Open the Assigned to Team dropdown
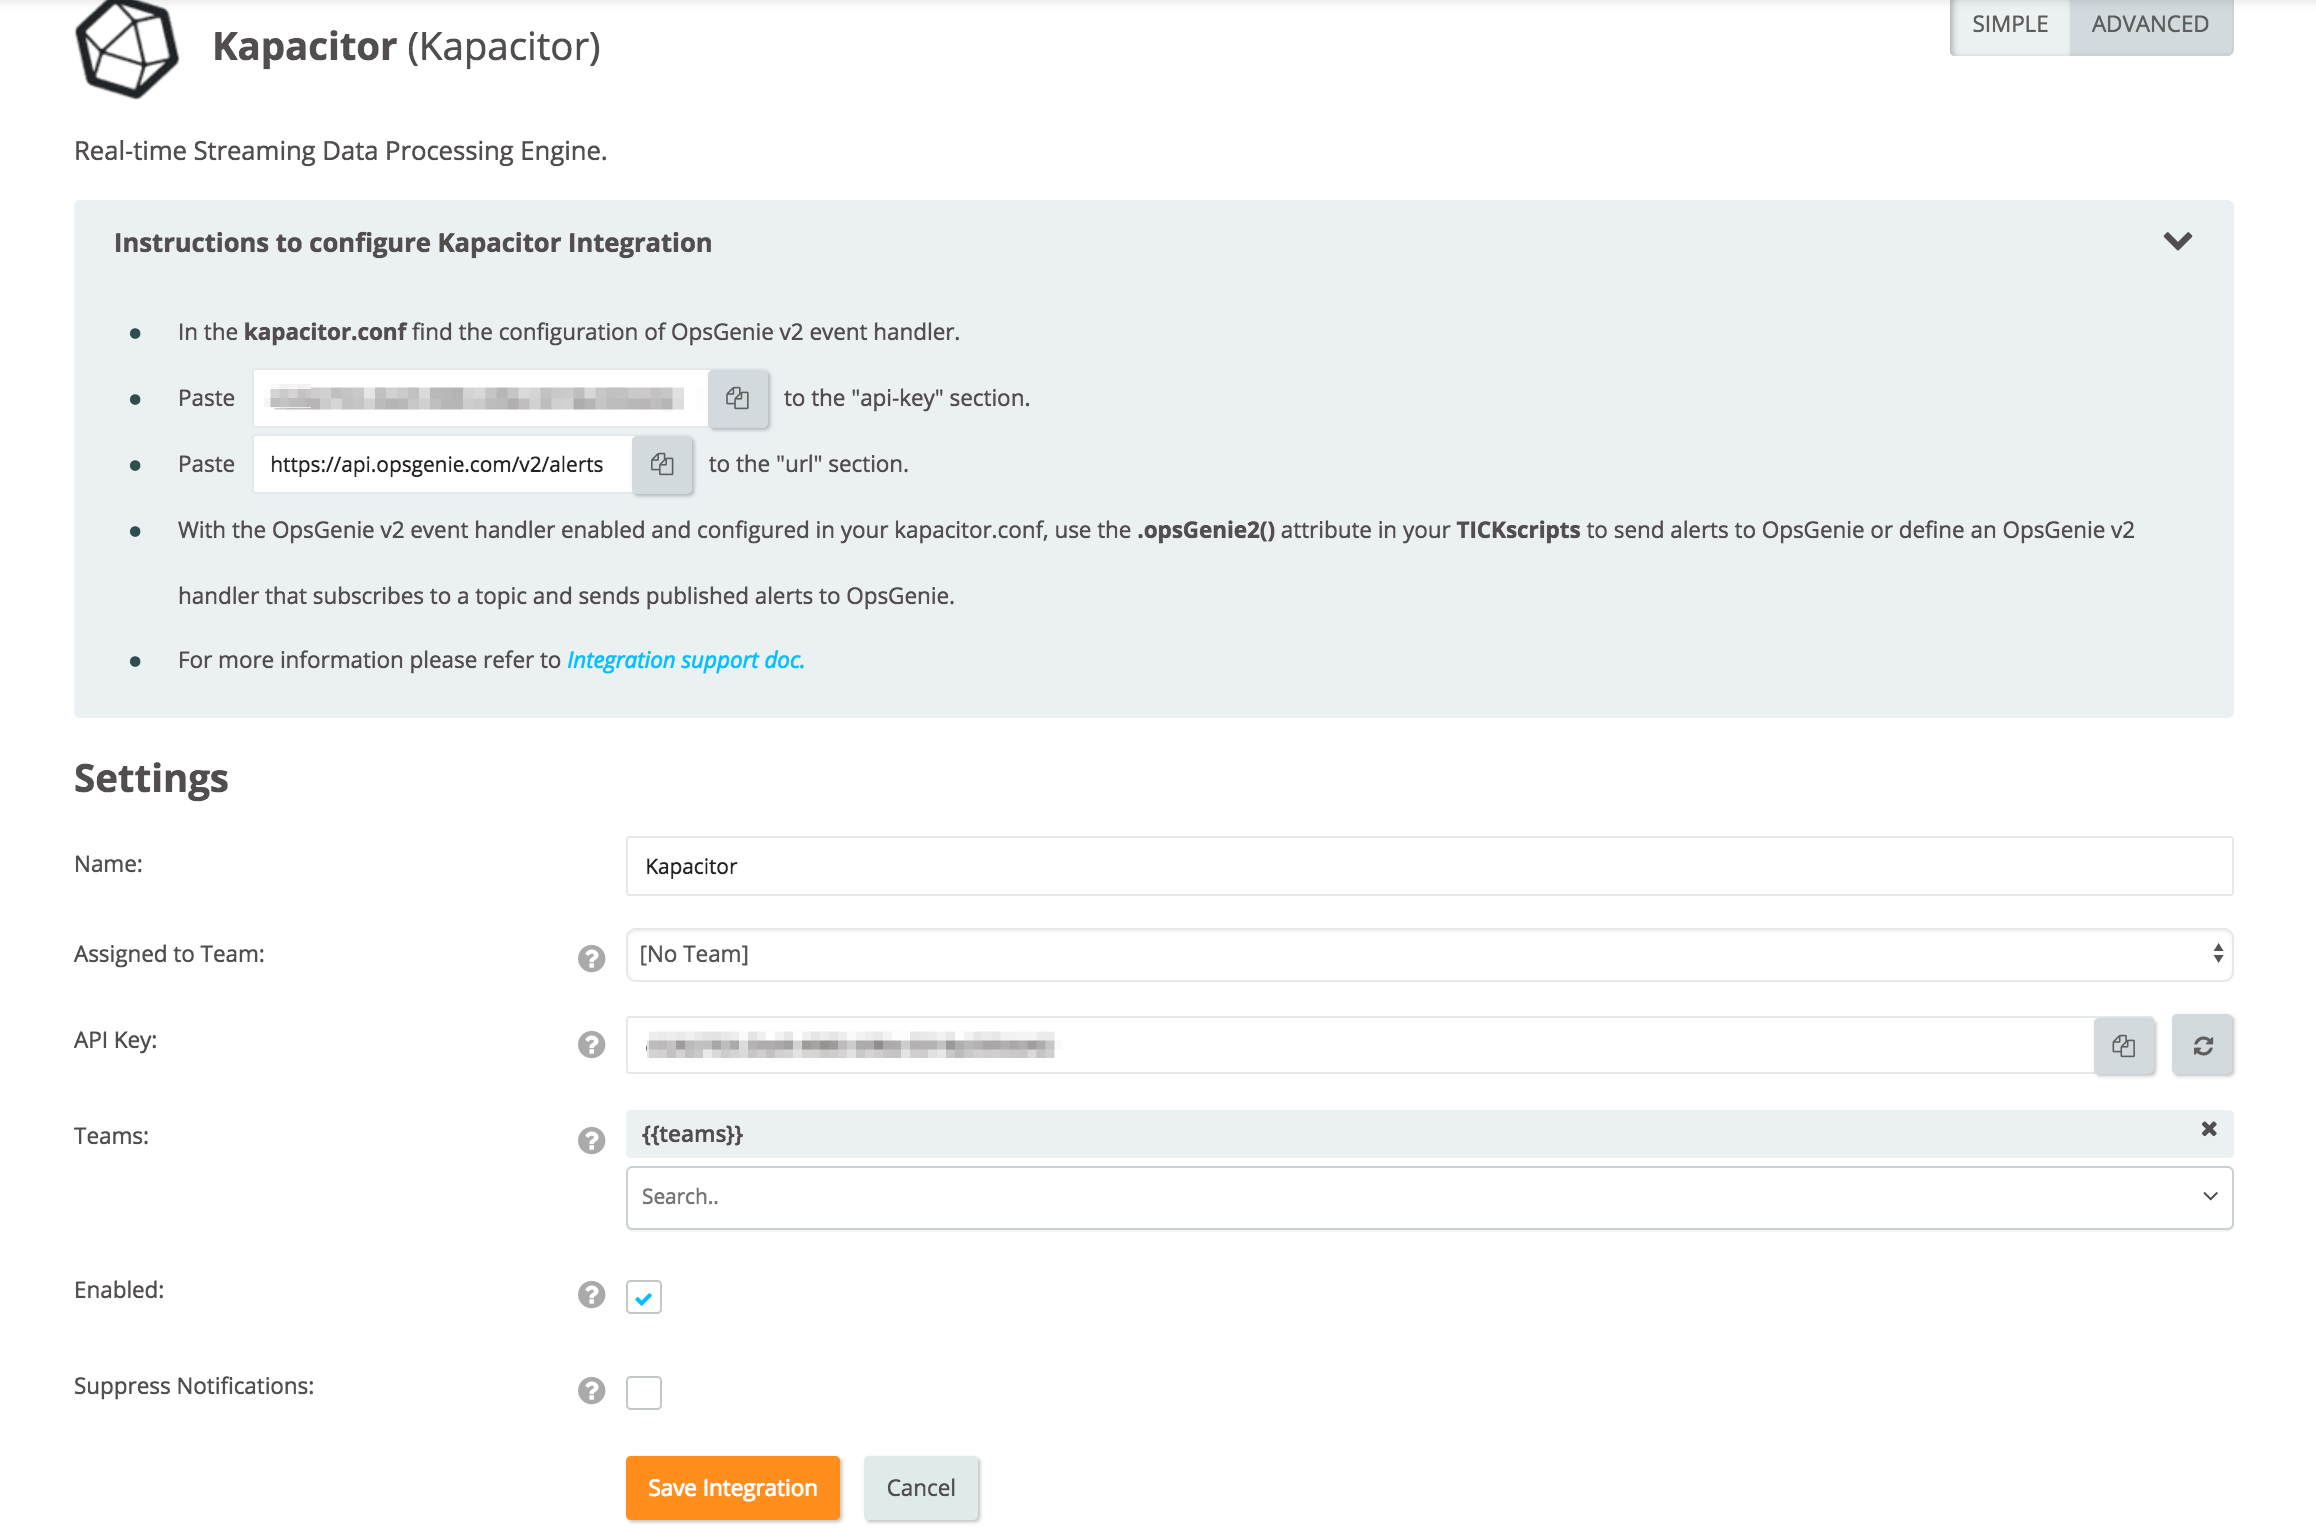Image resolution: width=2316 pixels, height=1538 pixels. click(1428, 954)
